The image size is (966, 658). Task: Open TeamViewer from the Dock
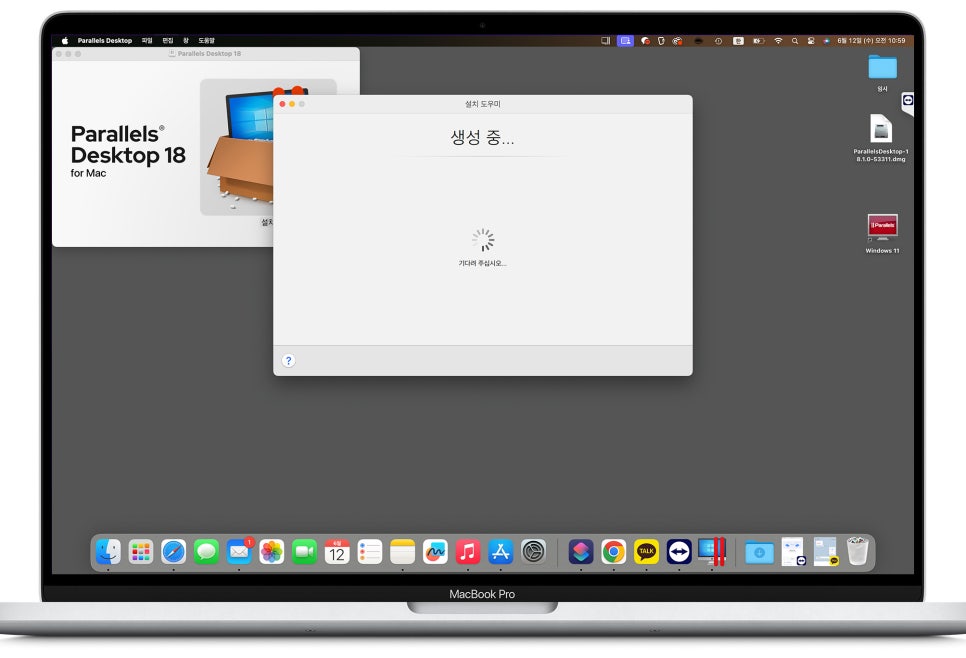(x=679, y=551)
